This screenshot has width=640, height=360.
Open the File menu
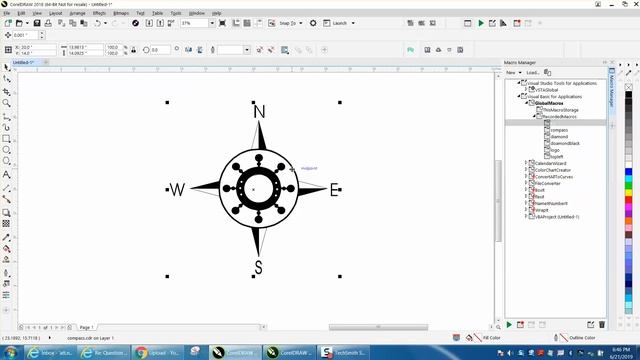point(7,13)
